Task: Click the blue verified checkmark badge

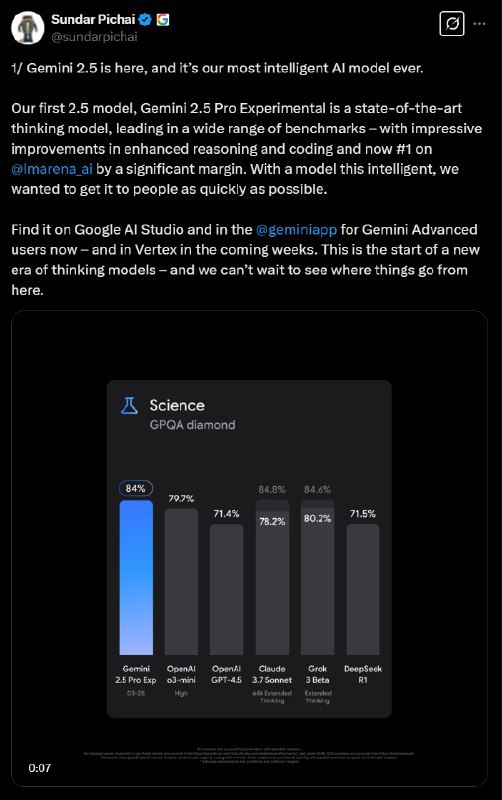Action: pyautogui.click(x=145, y=20)
